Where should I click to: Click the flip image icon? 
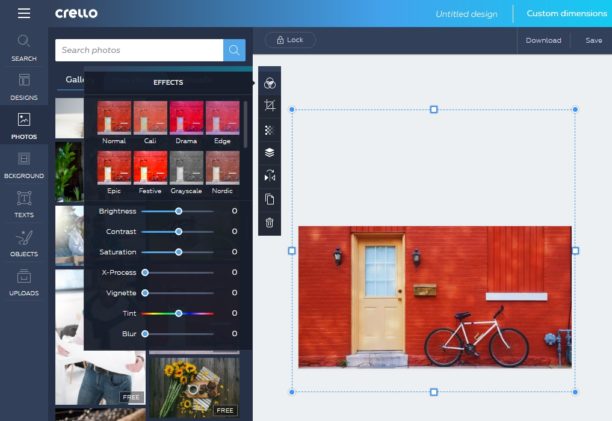click(x=269, y=176)
